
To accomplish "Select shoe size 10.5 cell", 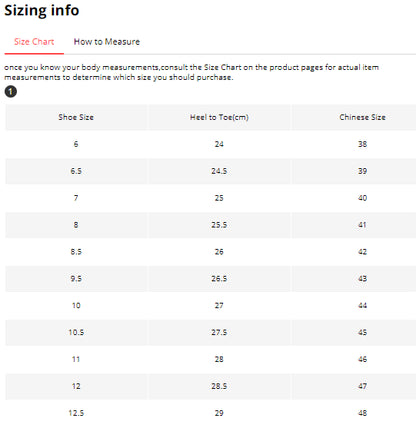I will click(x=76, y=332).
